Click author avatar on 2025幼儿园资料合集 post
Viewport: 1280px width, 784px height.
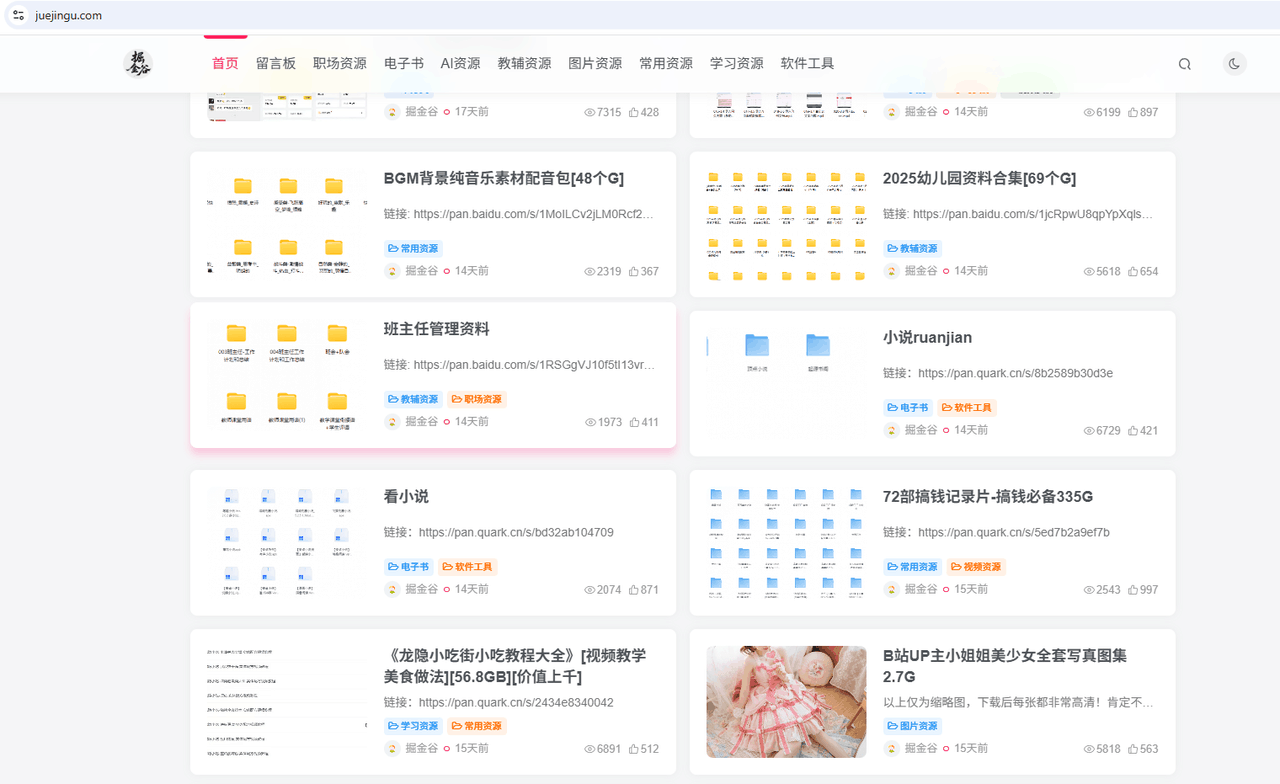click(892, 271)
